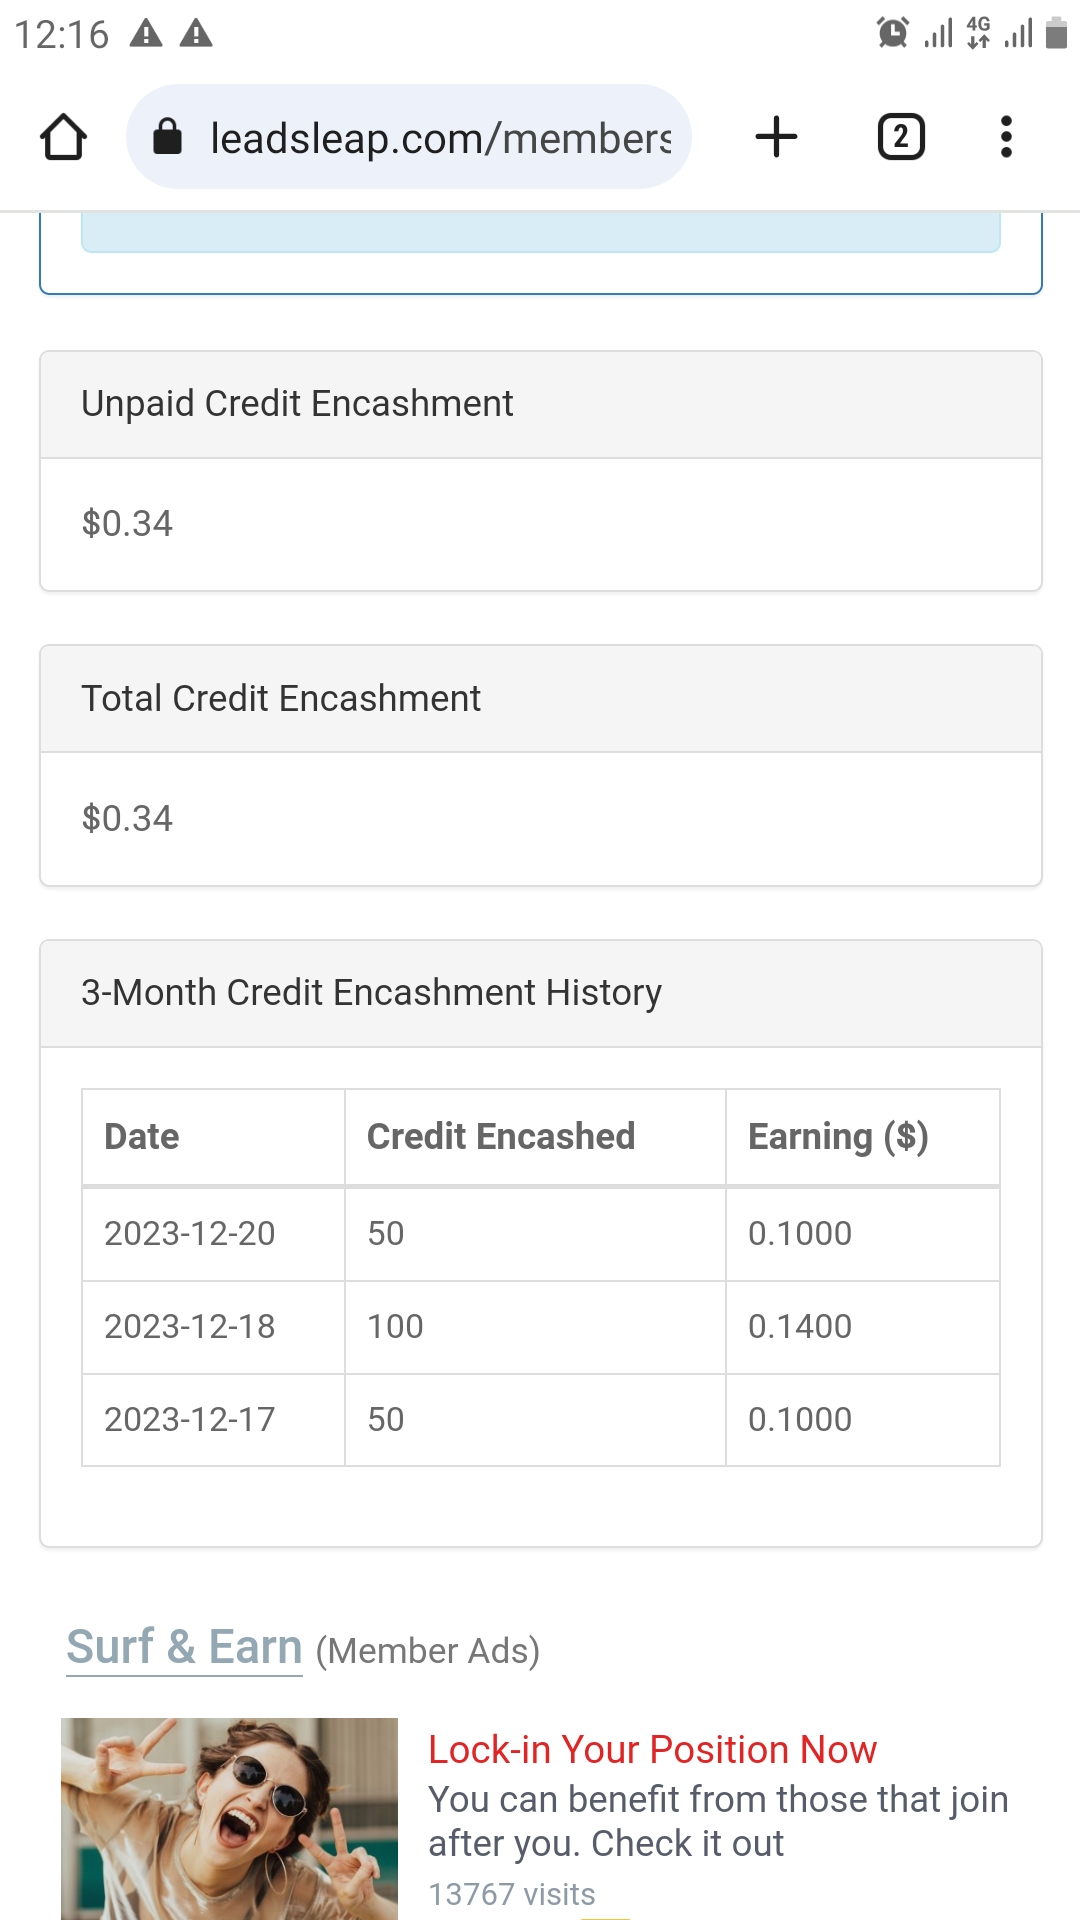Select the Credit Encashed column header
1080x1920 pixels.
click(500, 1137)
